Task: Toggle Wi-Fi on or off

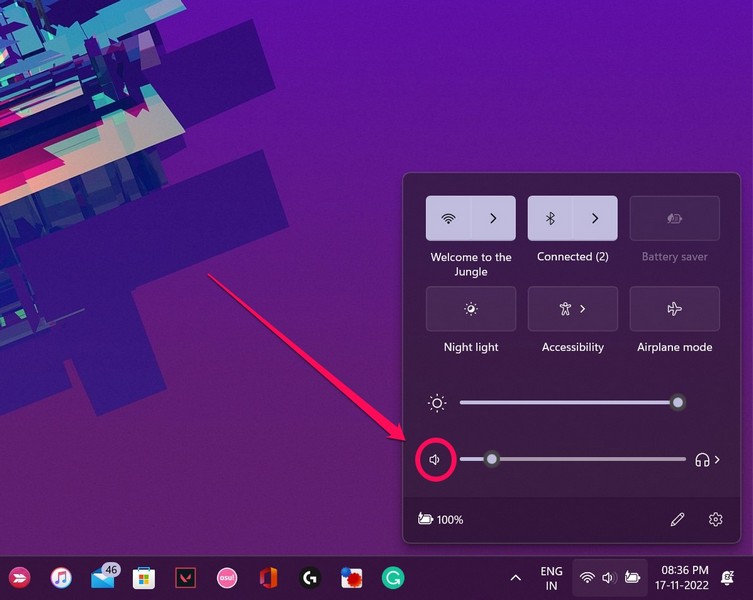Action: point(448,218)
